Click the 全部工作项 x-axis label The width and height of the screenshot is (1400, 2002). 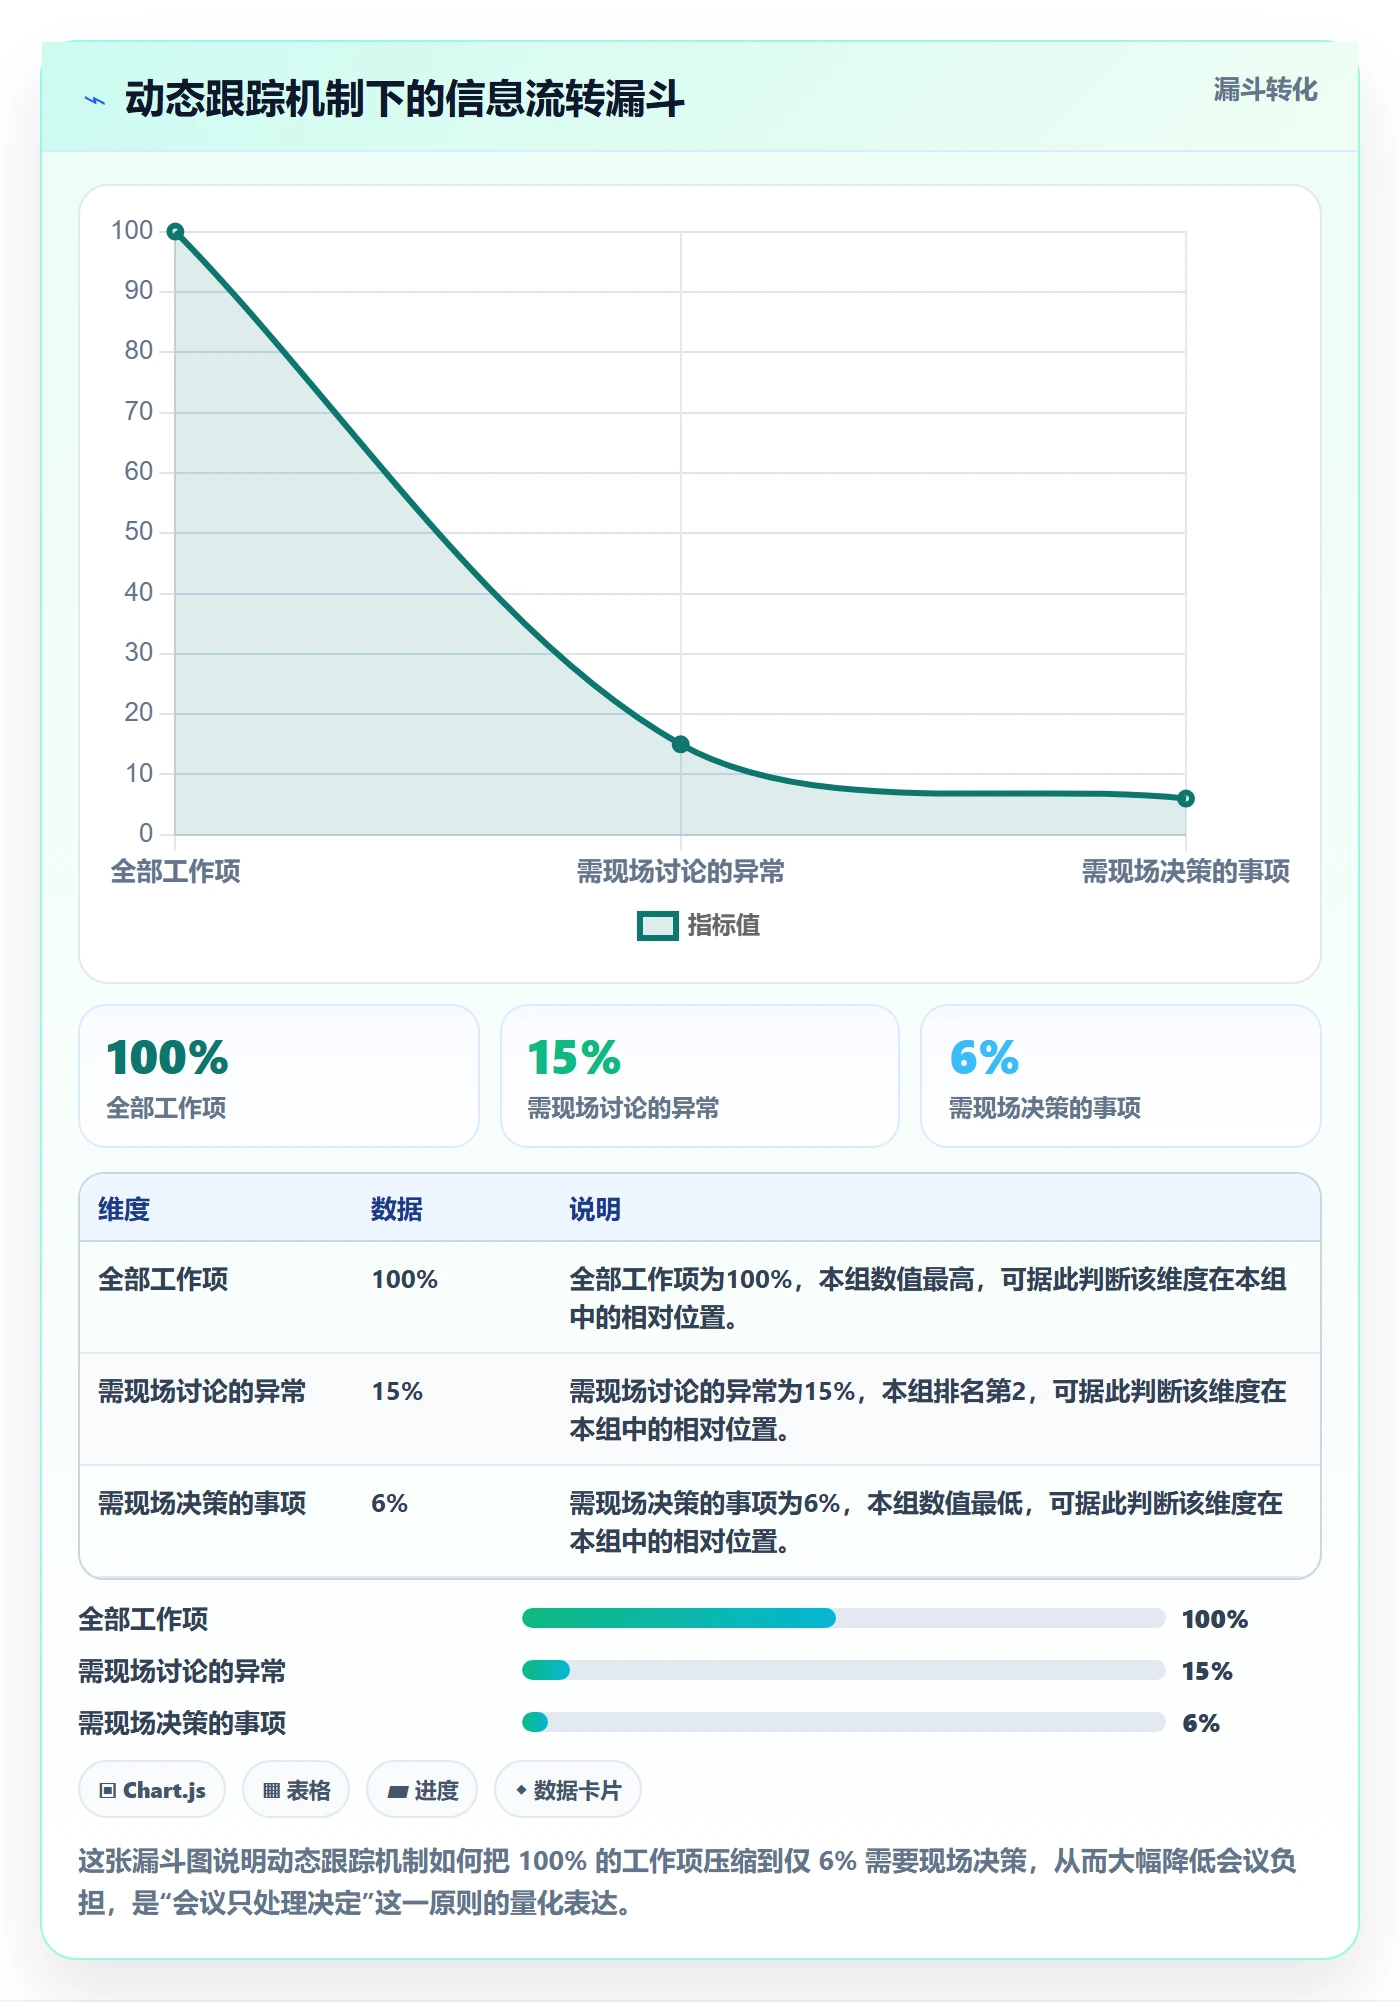[x=175, y=871]
